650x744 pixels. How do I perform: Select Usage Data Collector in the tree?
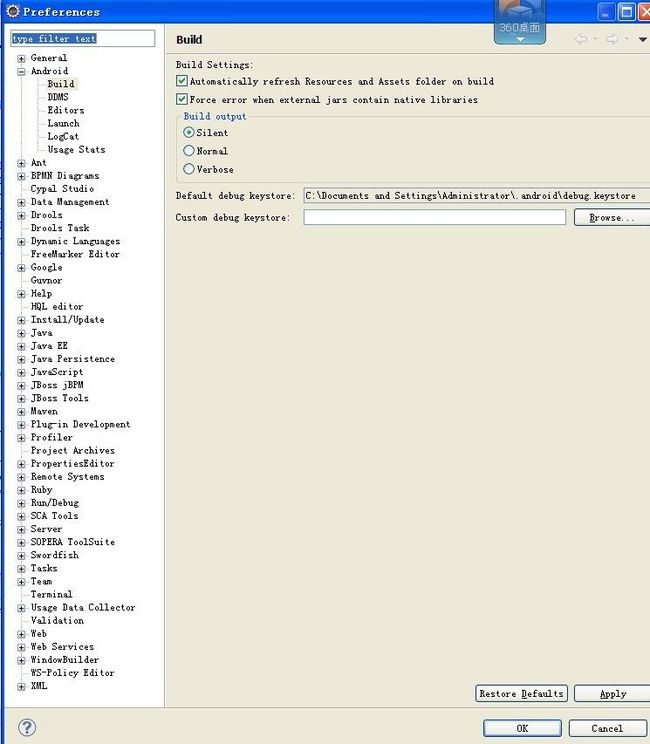pyautogui.click(x=83, y=607)
